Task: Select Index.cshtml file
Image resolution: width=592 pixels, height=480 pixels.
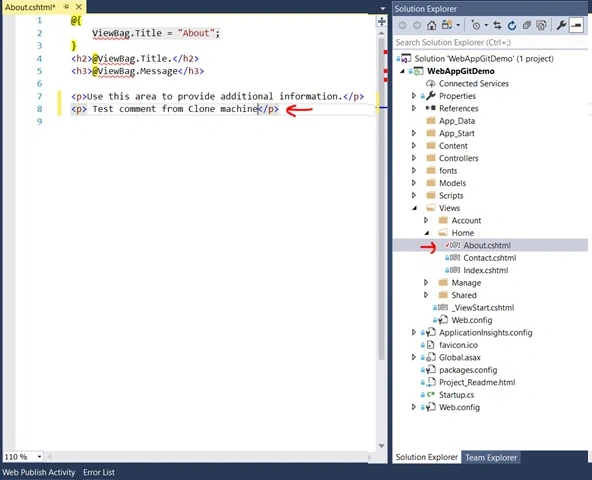Action: coord(486,270)
